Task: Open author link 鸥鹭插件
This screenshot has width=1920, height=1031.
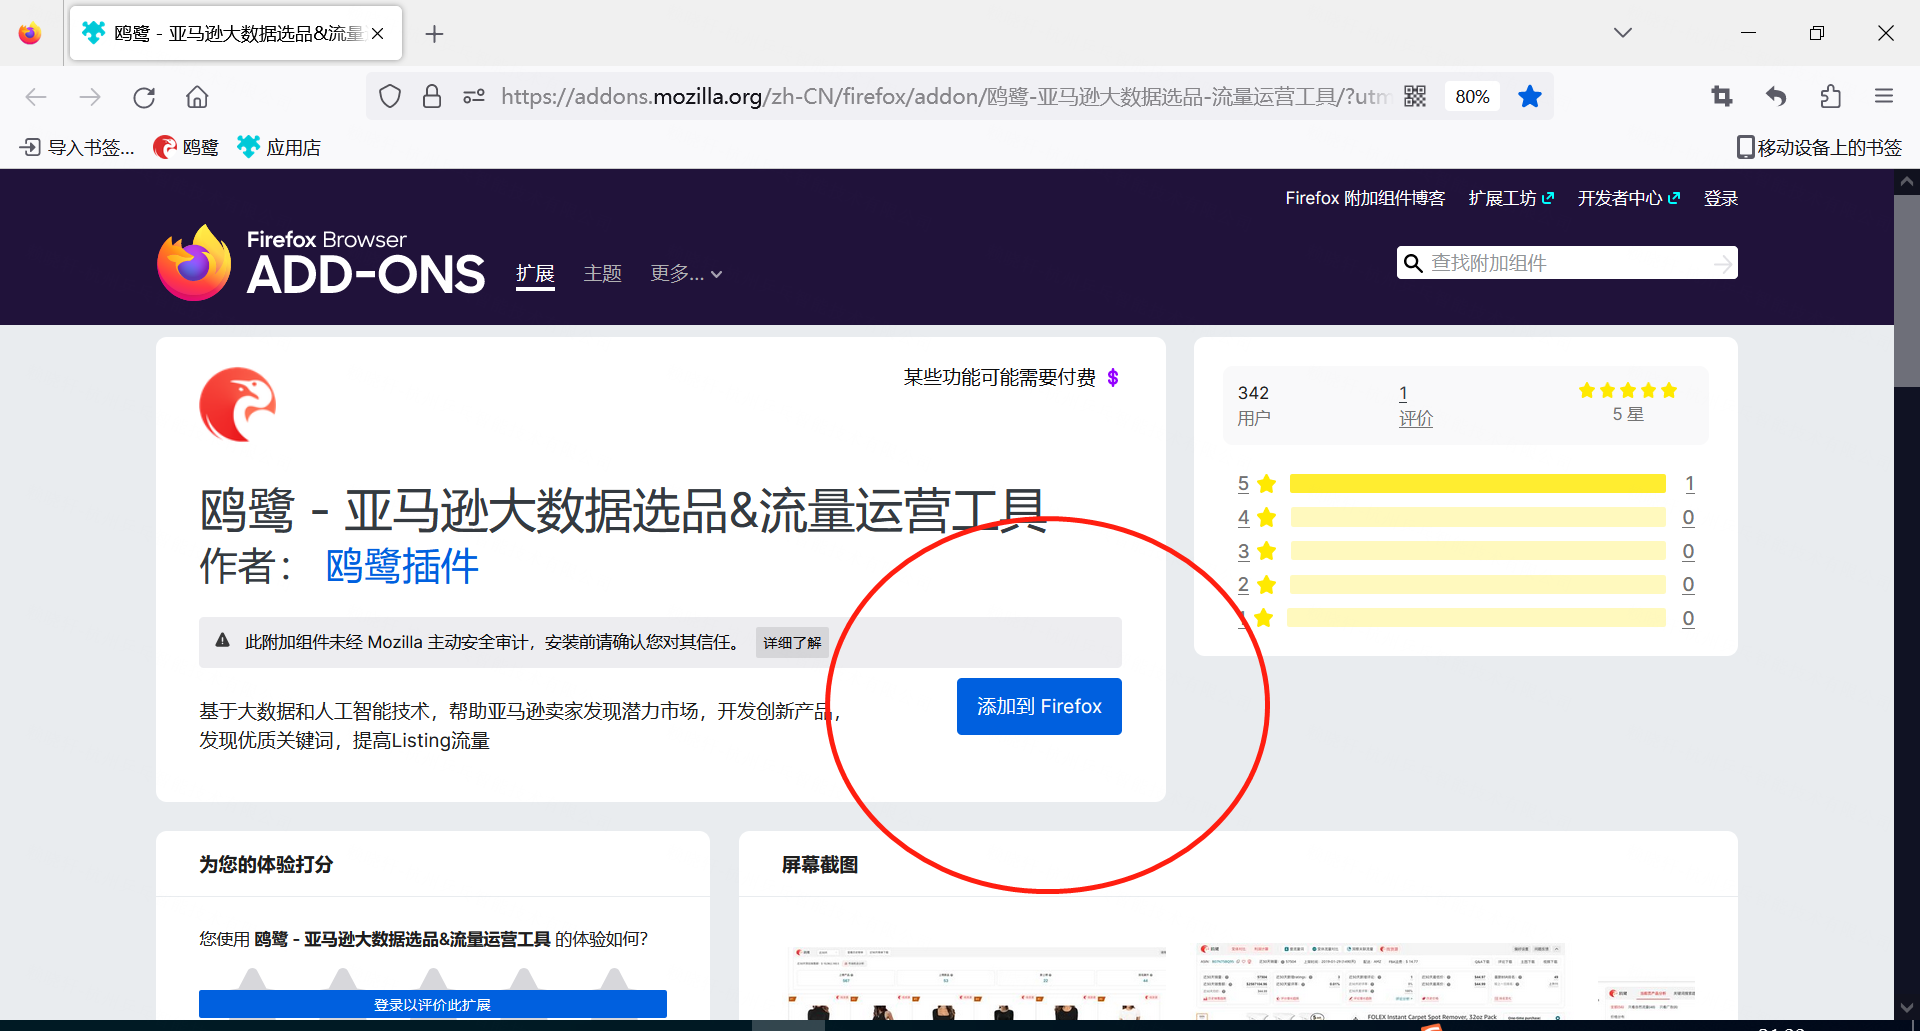Action: (x=402, y=566)
